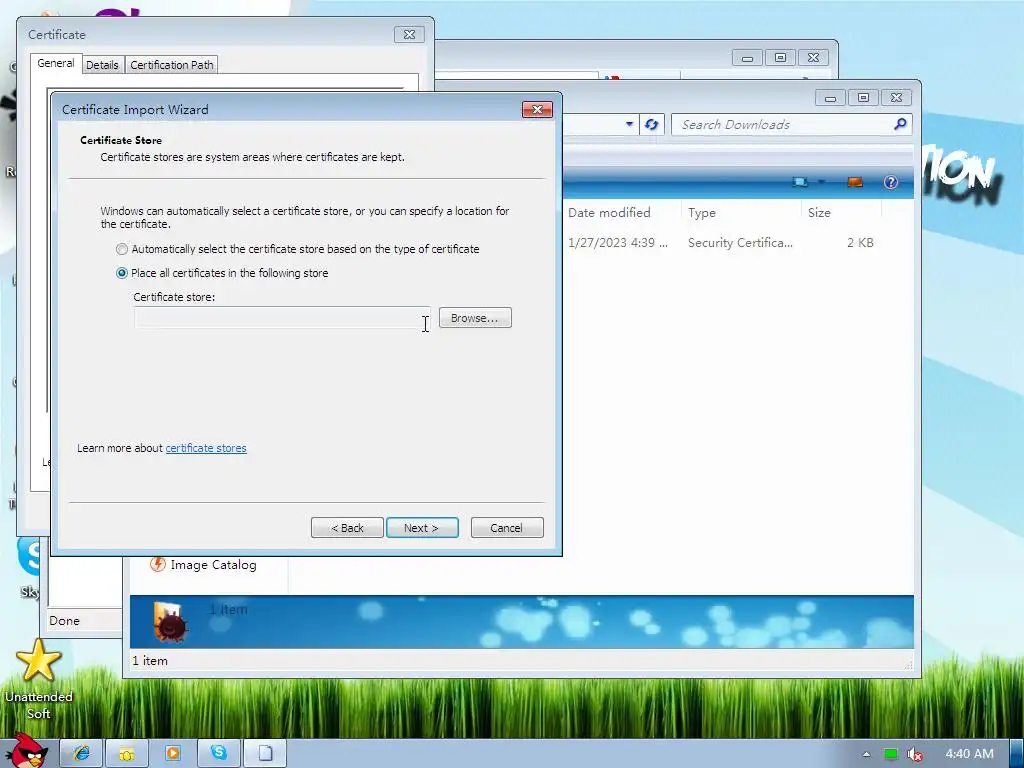Close the Certificate Import Wizard dialog
1024x768 pixels.
click(x=537, y=109)
